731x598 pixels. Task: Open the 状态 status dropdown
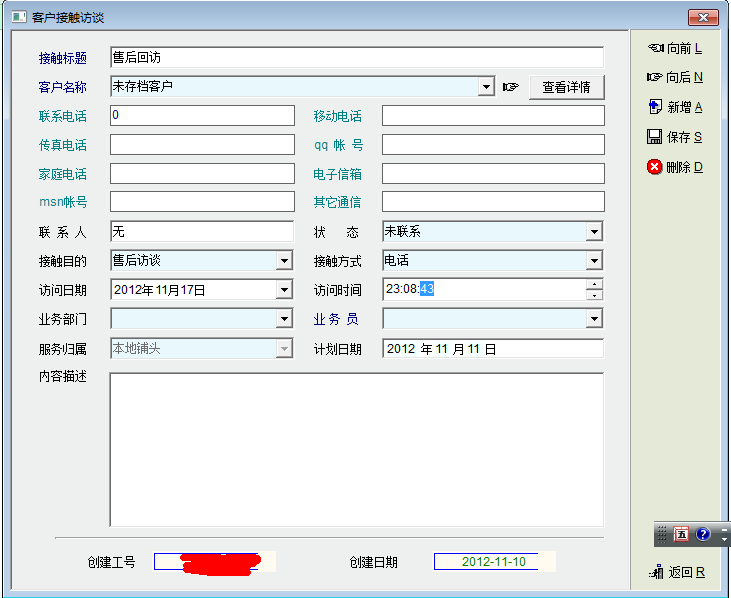594,232
